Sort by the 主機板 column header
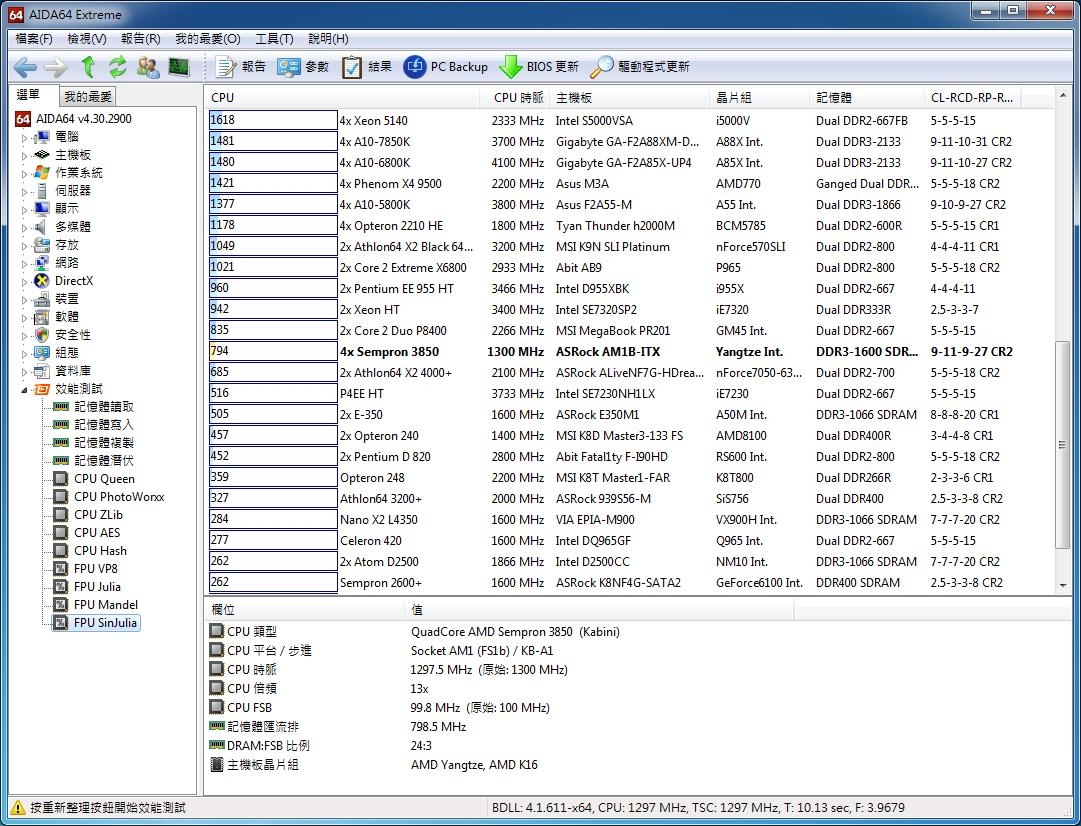 629,98
